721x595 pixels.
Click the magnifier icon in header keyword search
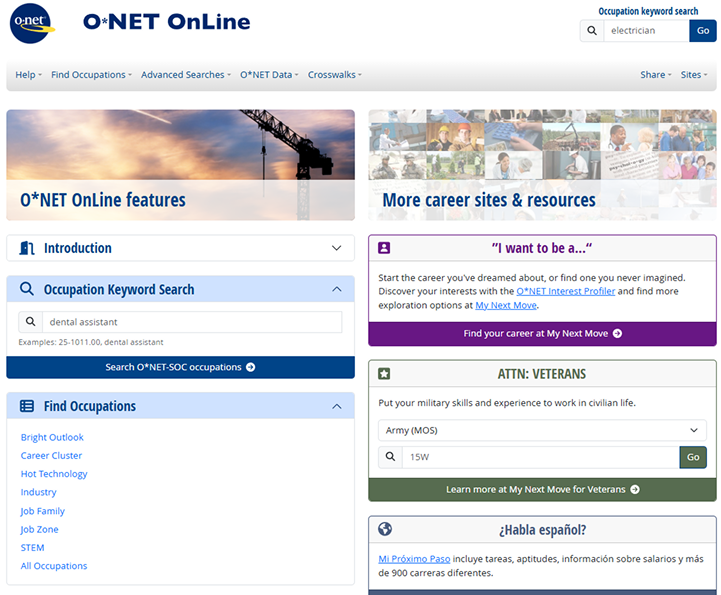click(x=592, y=31)
